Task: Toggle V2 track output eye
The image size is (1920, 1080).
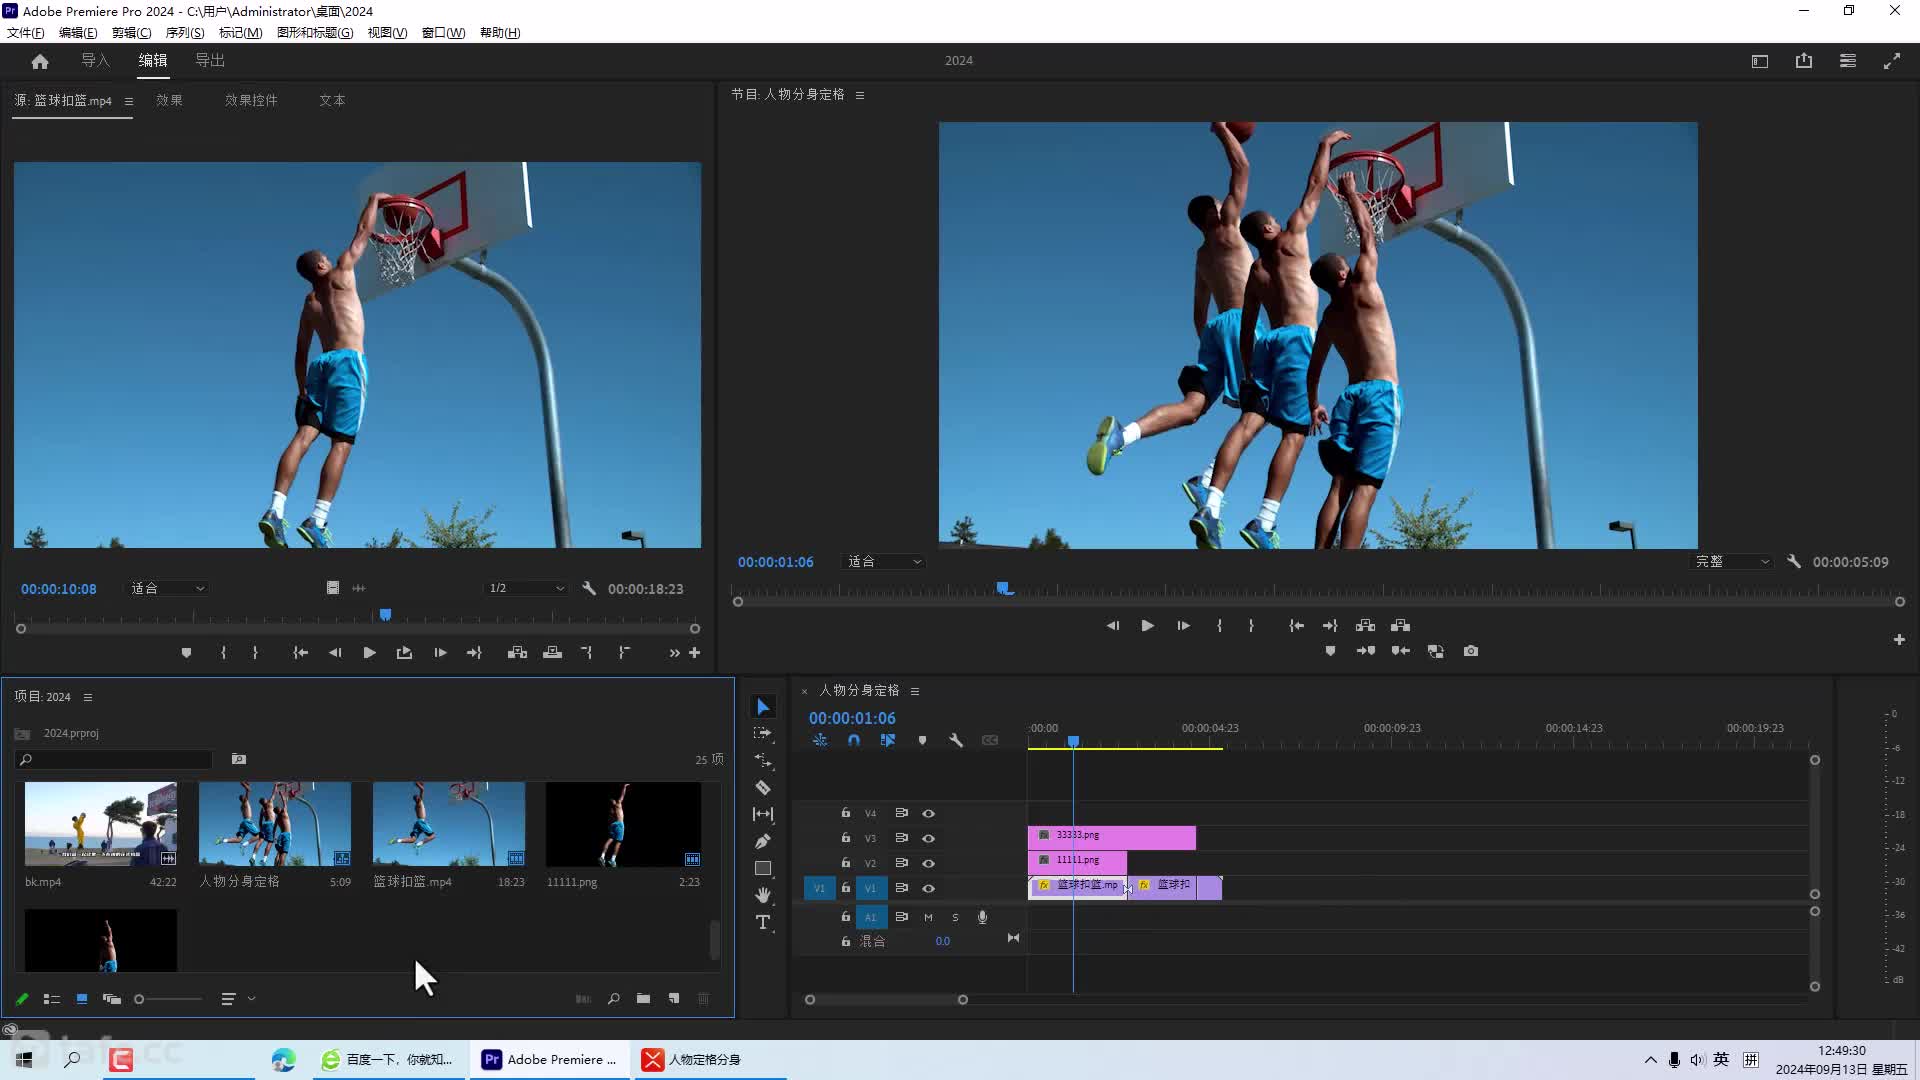Action: coord(928,863)
